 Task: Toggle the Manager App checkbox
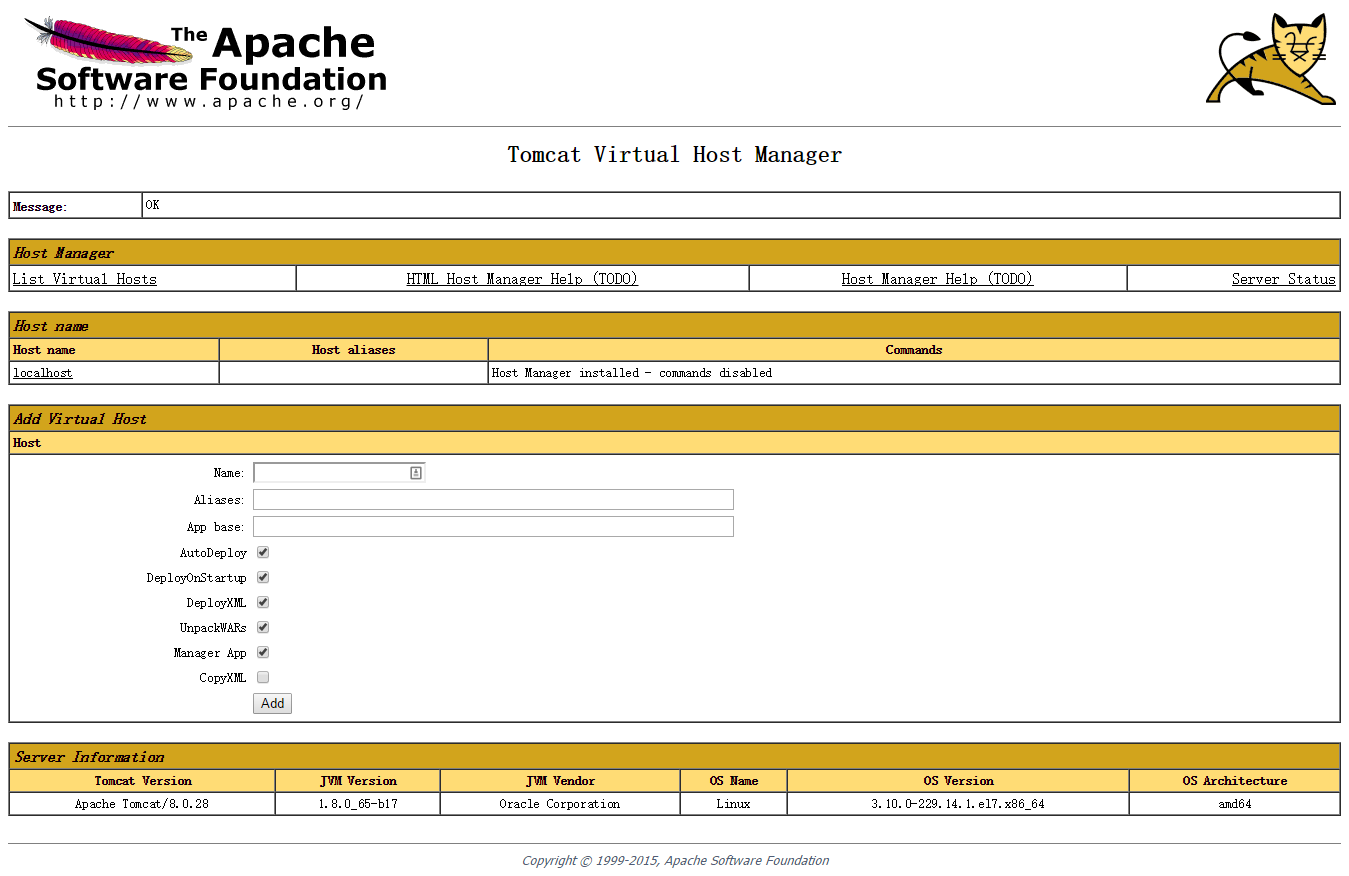[x=263, y=652]
